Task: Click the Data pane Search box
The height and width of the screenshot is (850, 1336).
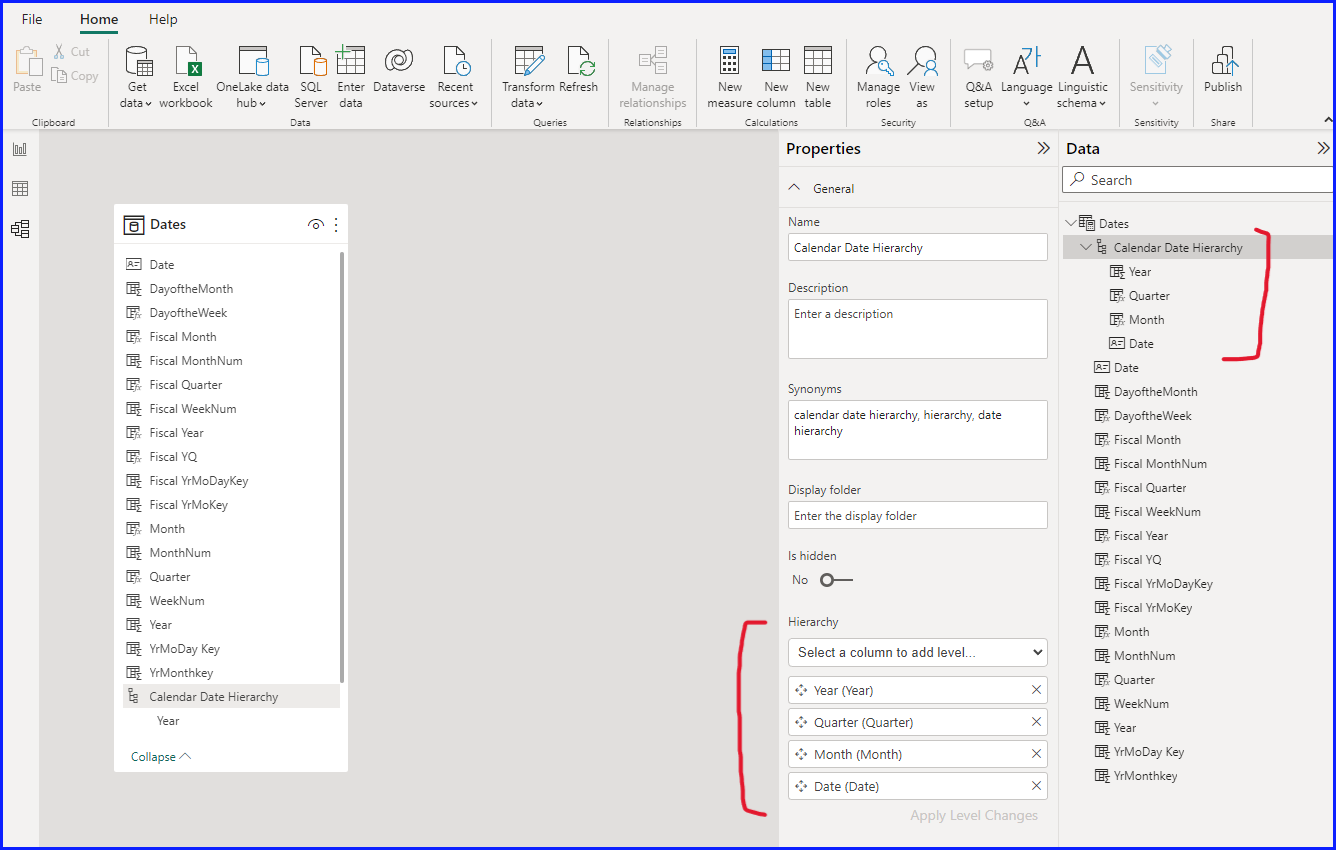Action: coord(1198,180)
